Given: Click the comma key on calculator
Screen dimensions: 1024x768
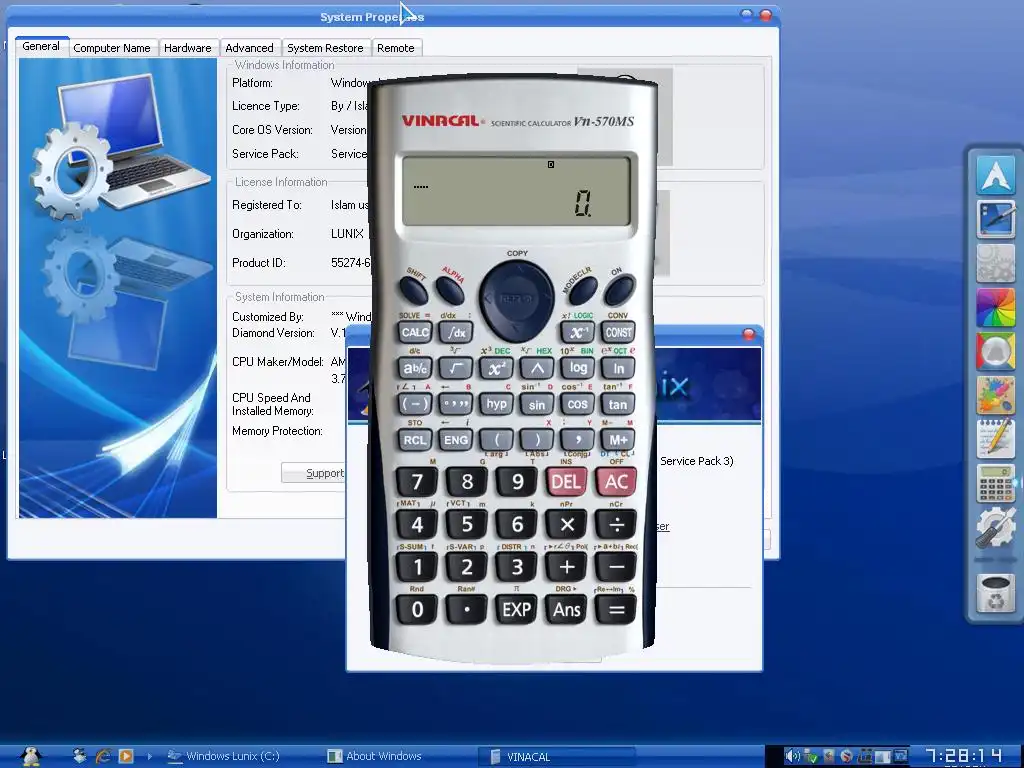Looking at the screenshot, I should click(x=577, y=440).
